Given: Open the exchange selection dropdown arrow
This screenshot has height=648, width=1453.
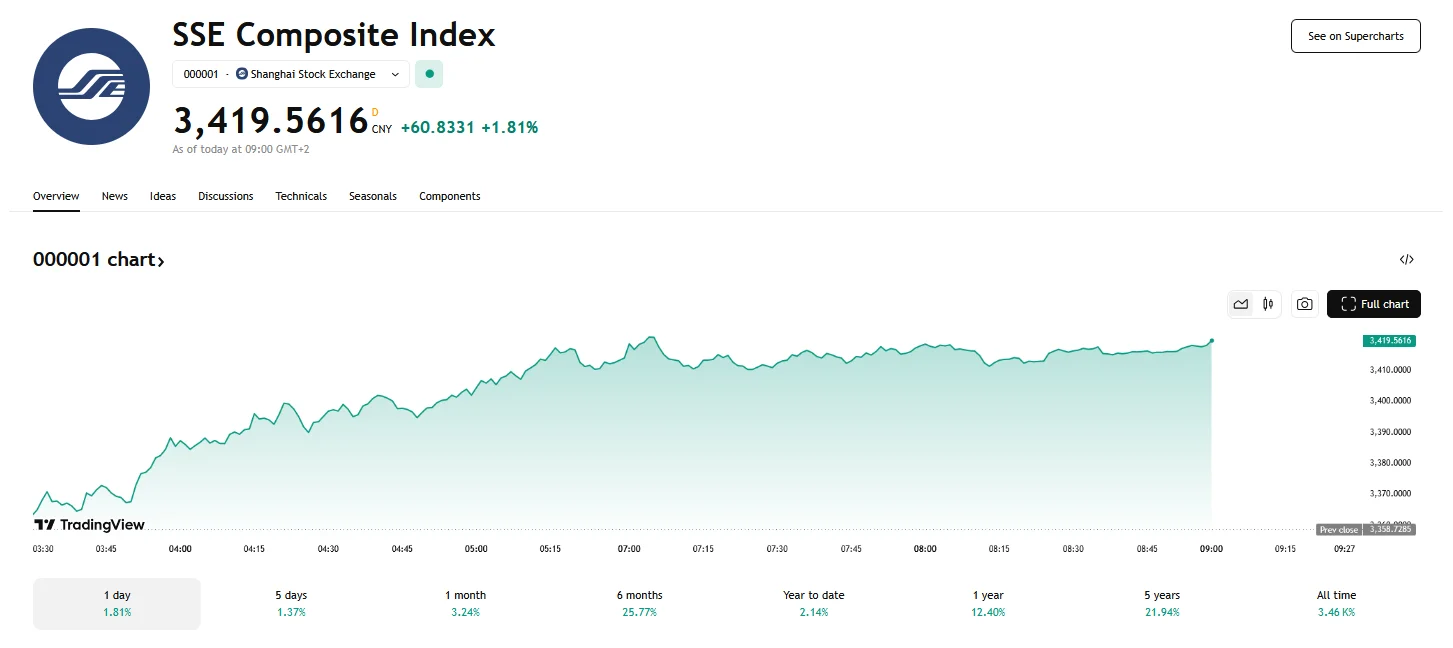Looking at the screenshot, I should coord(395,74).
